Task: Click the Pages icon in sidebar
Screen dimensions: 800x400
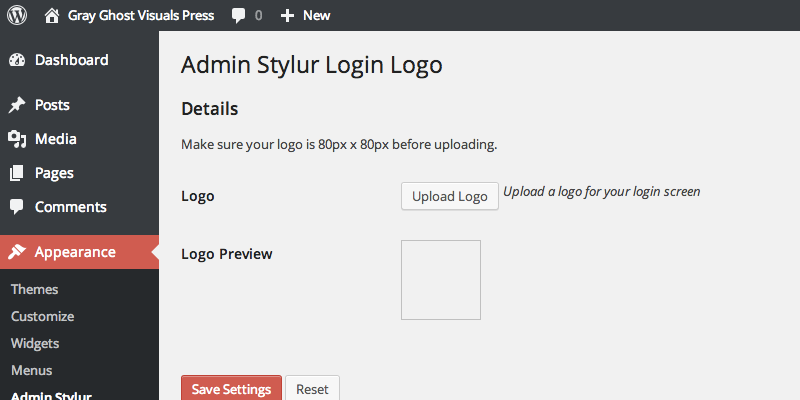Action: click(17, 173)
